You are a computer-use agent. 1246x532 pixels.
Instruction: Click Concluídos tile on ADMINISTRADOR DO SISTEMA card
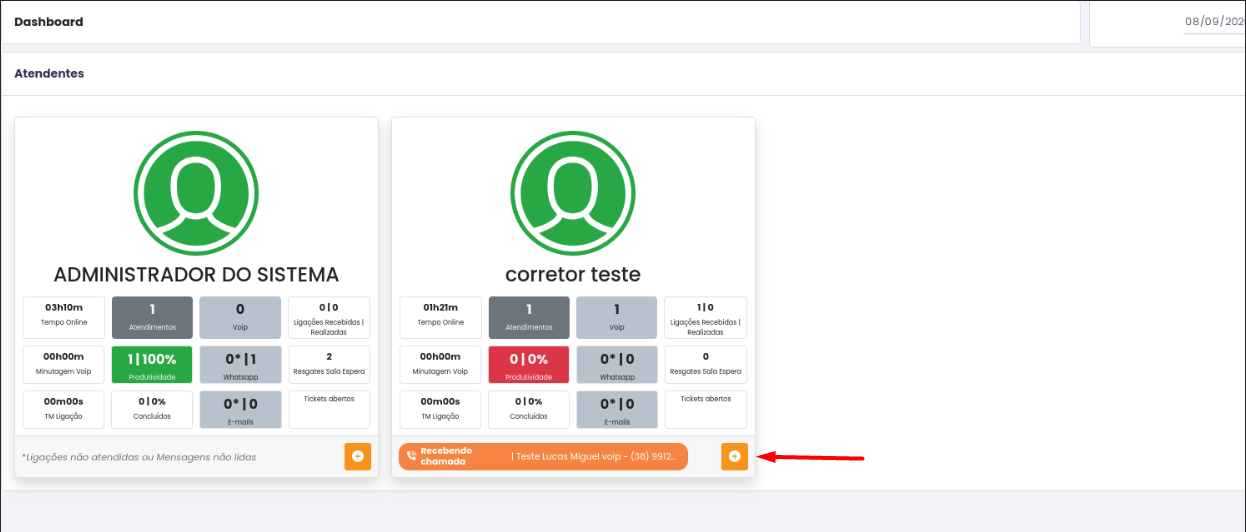pos(152,409)
